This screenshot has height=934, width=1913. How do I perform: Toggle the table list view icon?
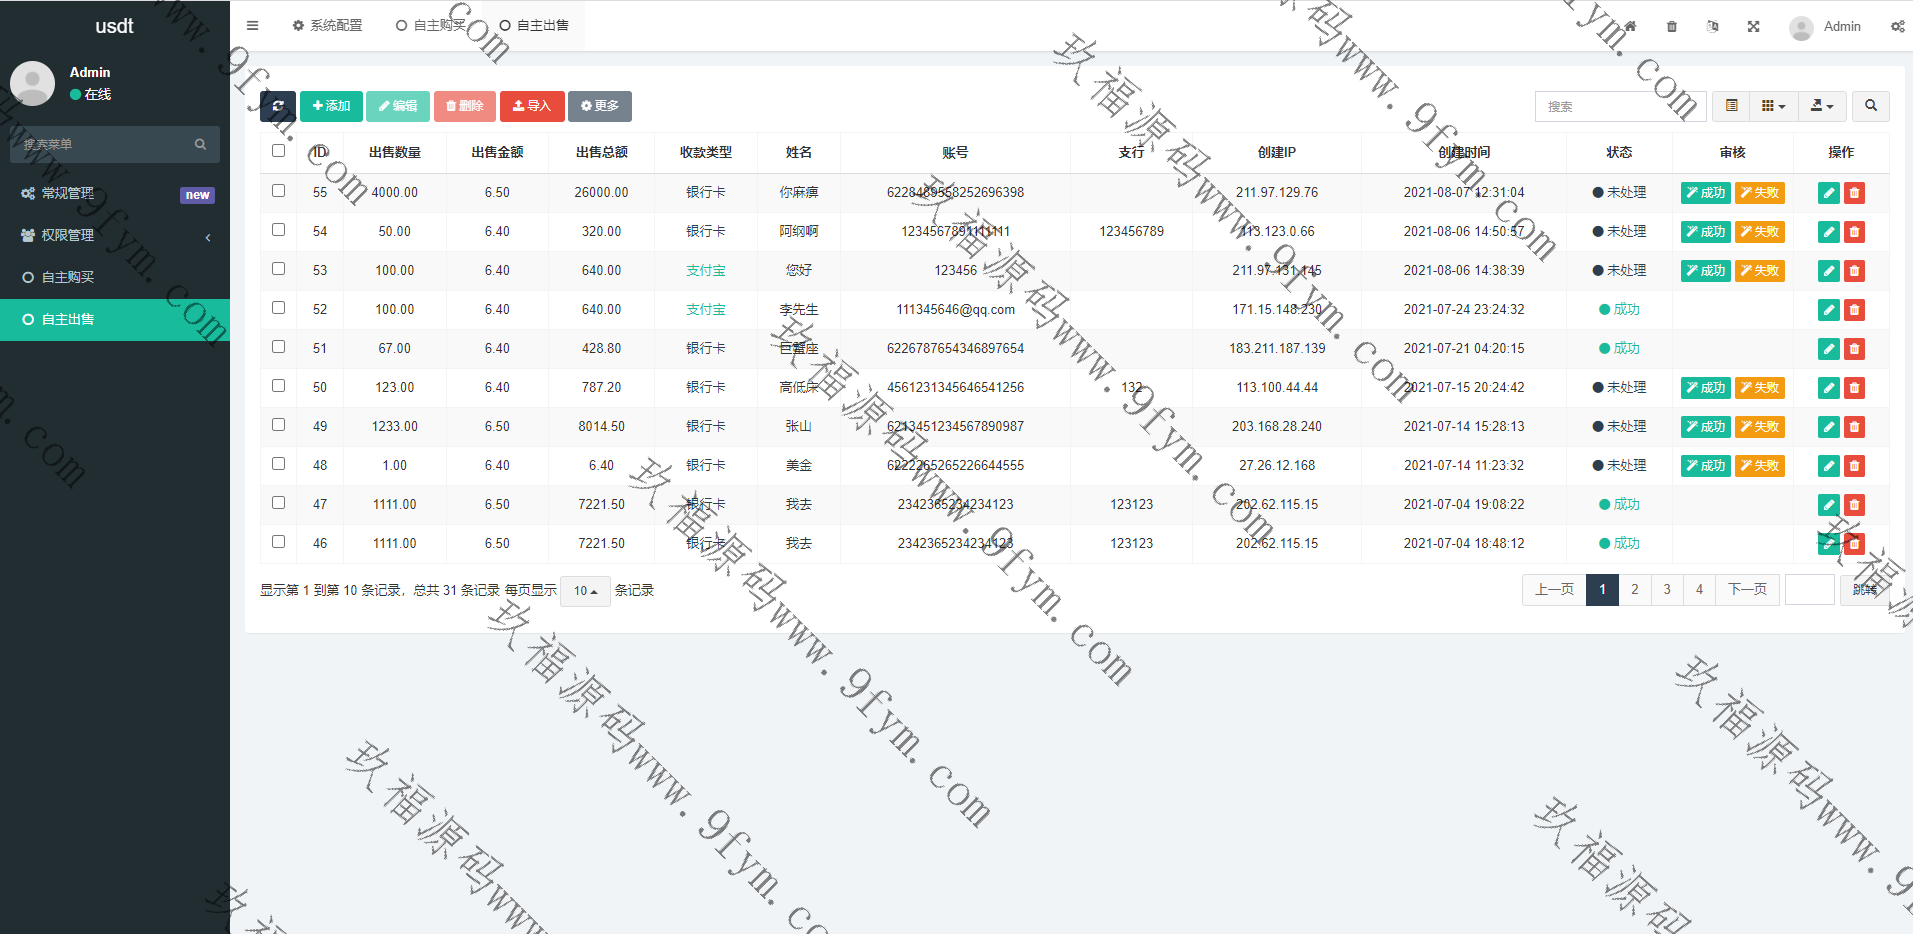(1731, 106)
